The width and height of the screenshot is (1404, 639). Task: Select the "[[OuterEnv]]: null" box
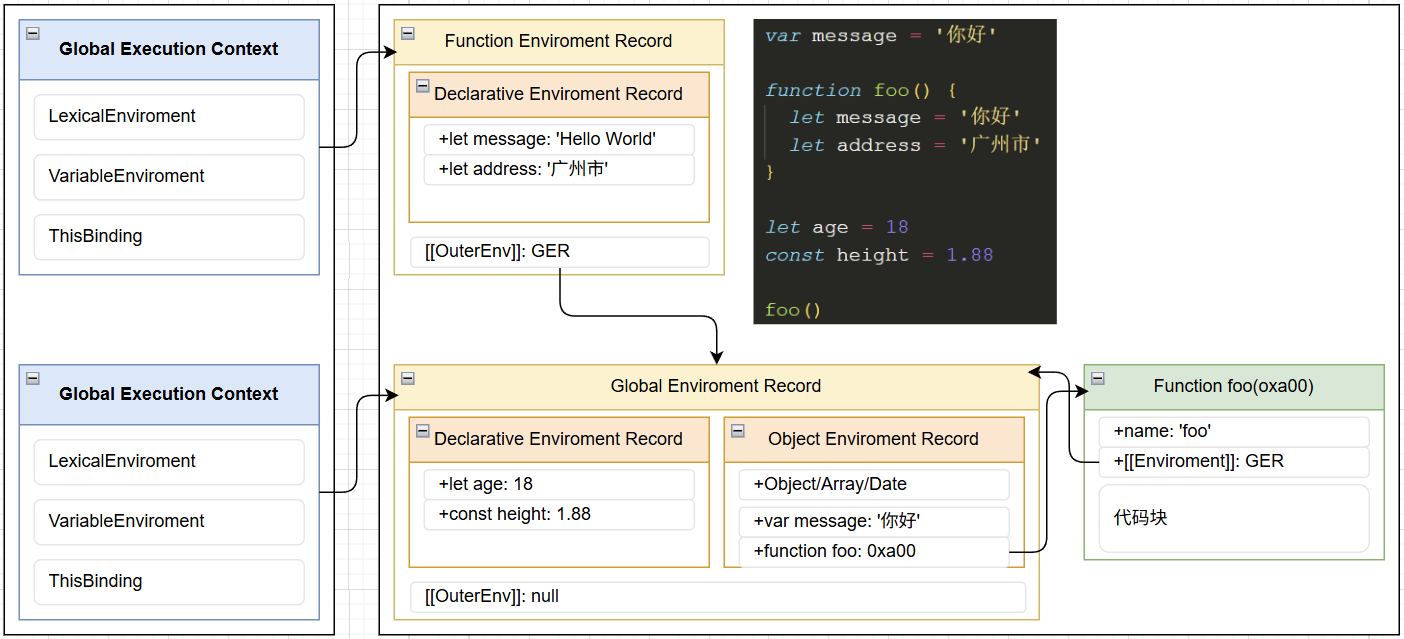(718, 596)
